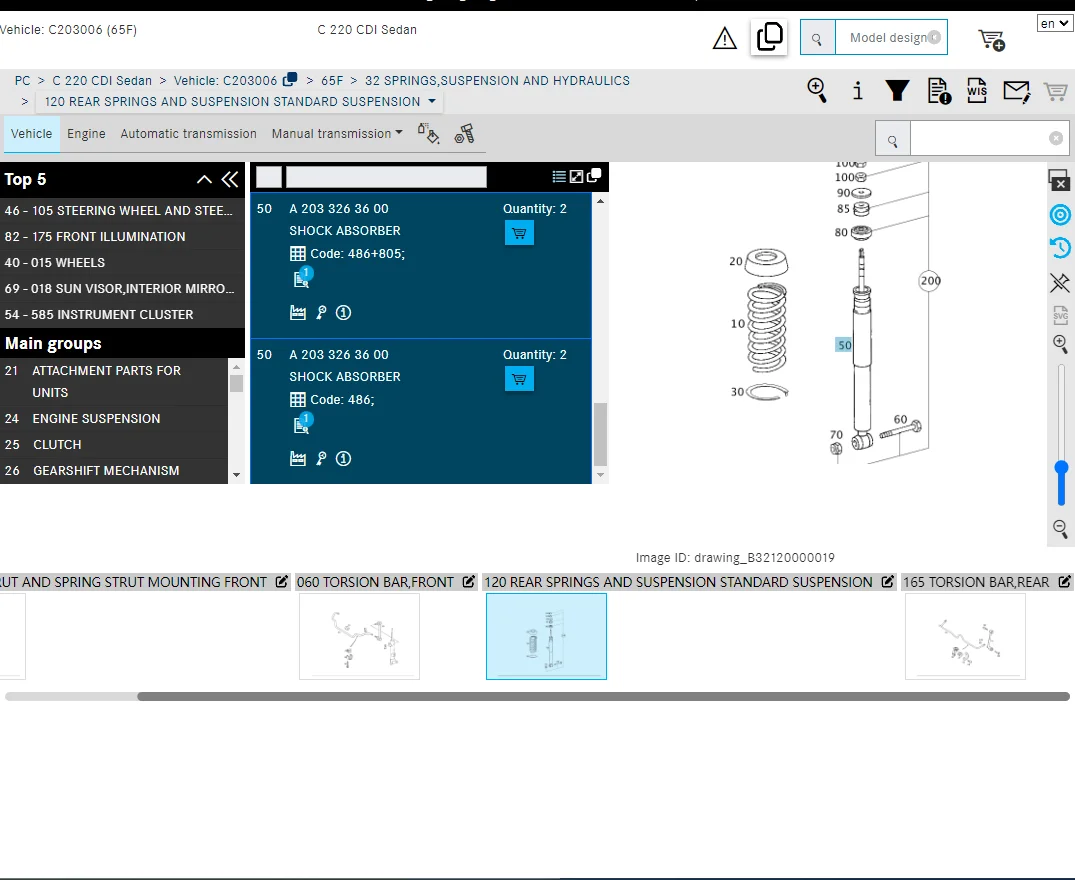Clear the secondary search field with its x button

click(x=1056, y=138)
